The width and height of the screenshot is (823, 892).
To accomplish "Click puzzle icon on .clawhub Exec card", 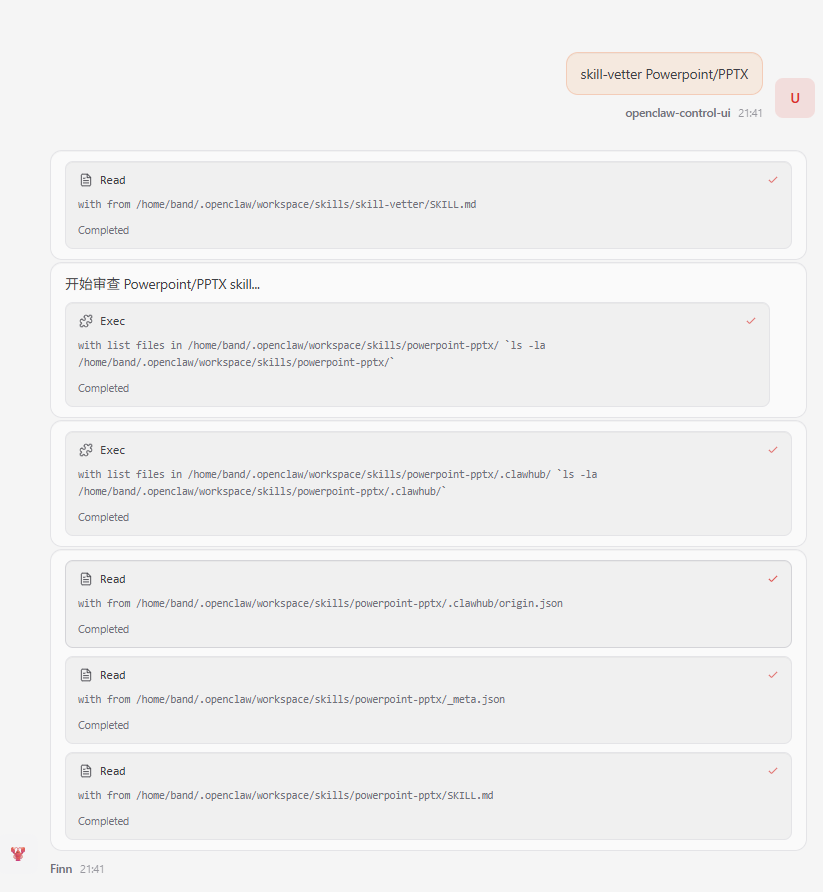I will [86, 451].
